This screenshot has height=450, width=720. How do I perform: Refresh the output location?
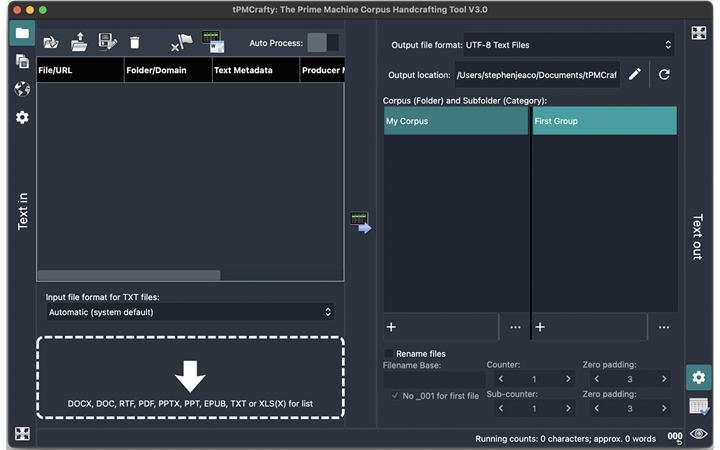point(664,74)
